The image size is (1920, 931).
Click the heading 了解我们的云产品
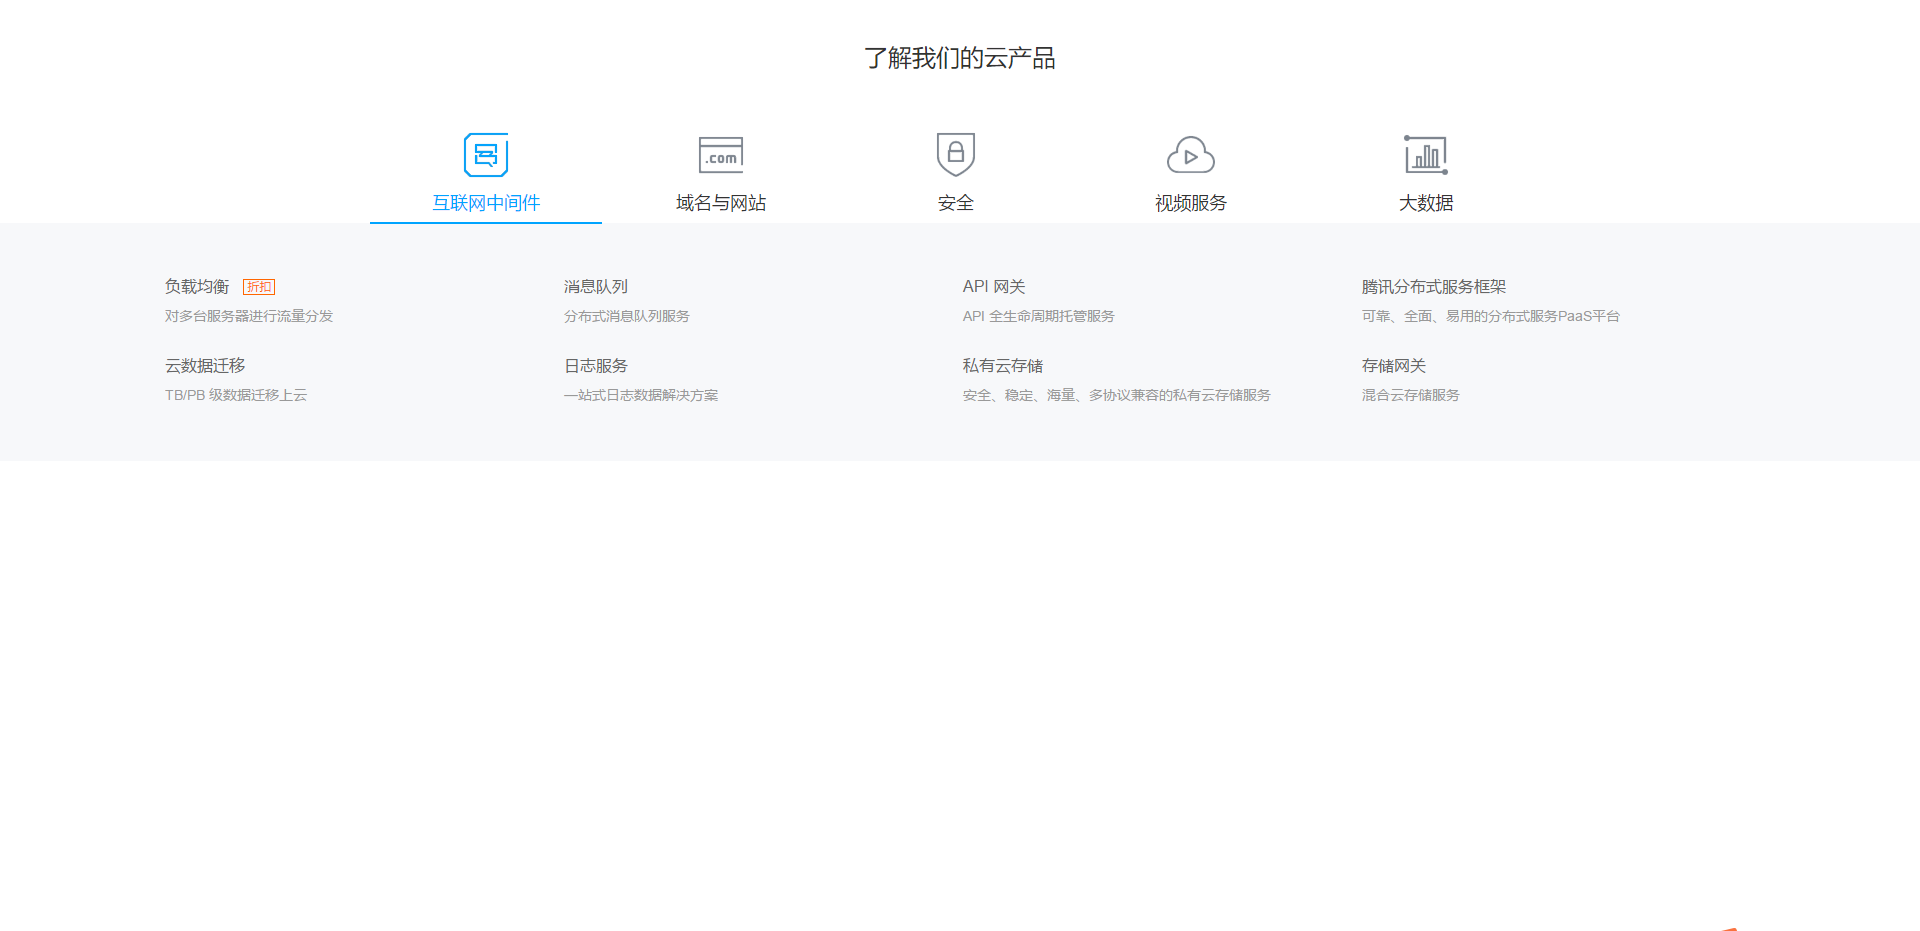click(960, 58)
